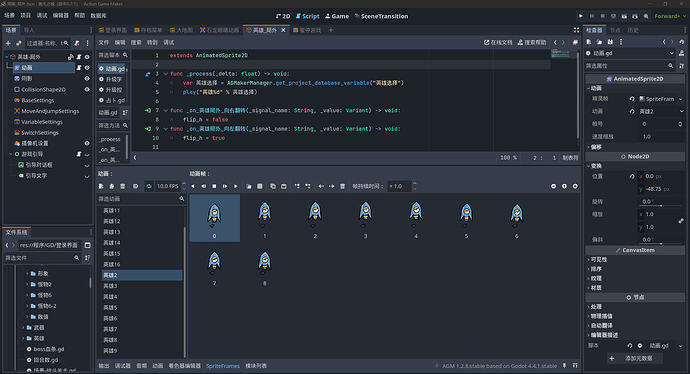The height and width of the screenshot is (374, 690).
Task: Open 在线文档 online docs
Action: pos(498,43)
